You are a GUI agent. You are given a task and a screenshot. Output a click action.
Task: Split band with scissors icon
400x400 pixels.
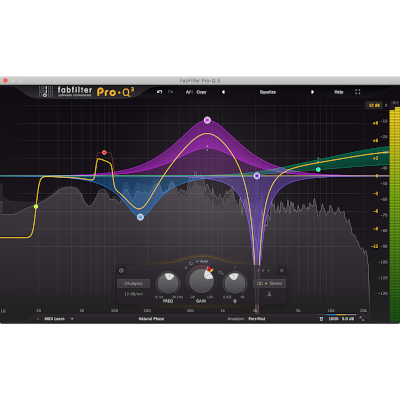269,294
